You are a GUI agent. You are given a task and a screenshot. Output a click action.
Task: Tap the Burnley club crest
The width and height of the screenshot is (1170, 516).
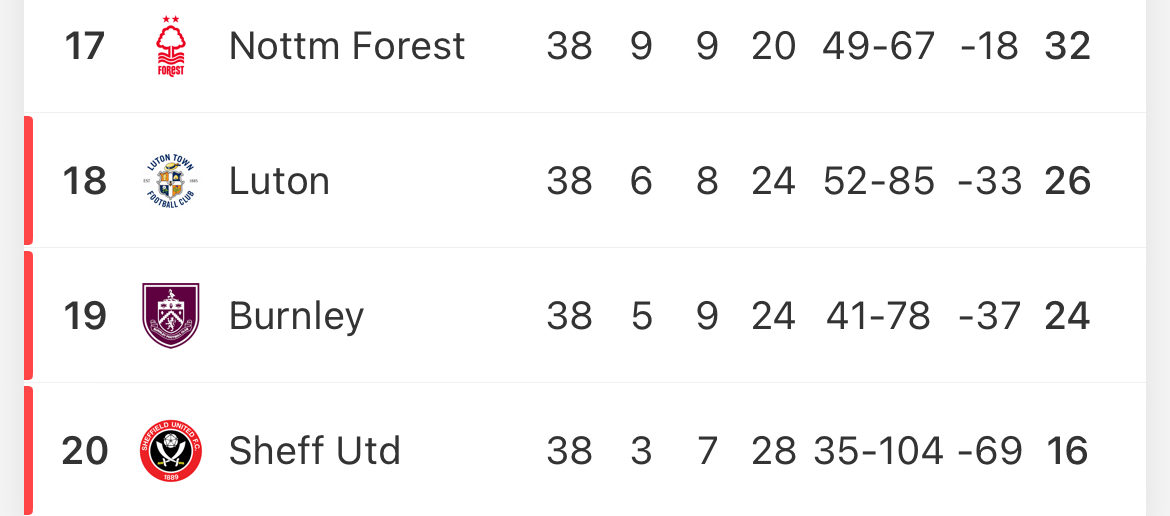[170, 316]
